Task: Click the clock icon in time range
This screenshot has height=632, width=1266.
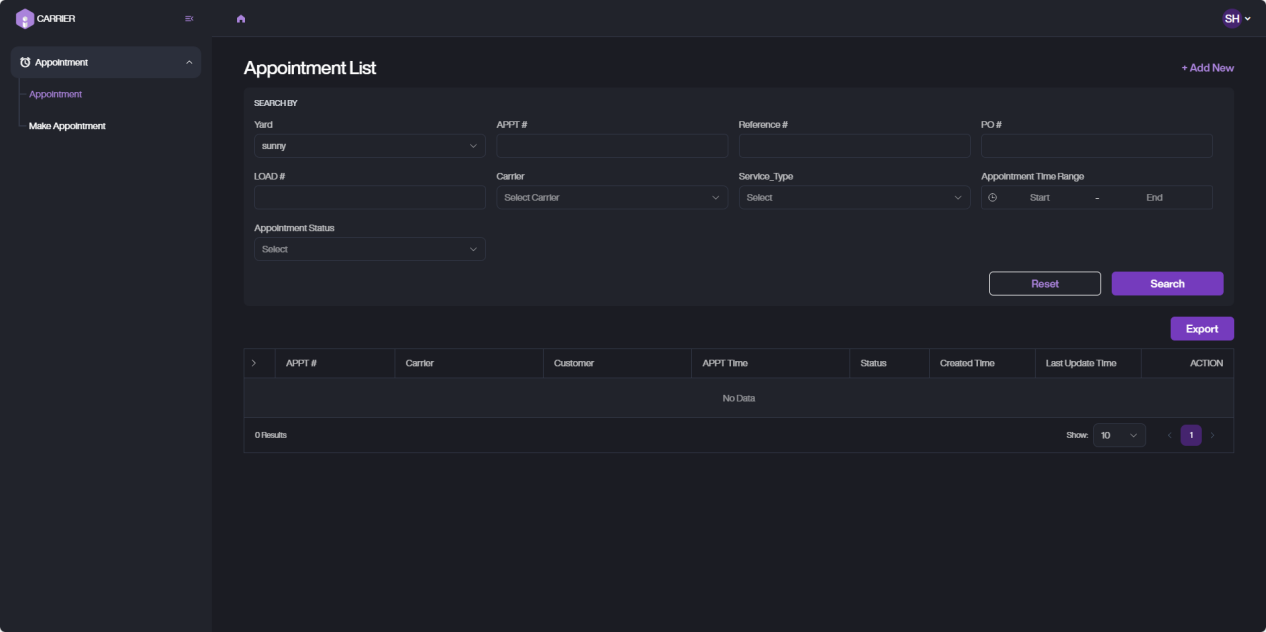Action: [x=992, y=198]
